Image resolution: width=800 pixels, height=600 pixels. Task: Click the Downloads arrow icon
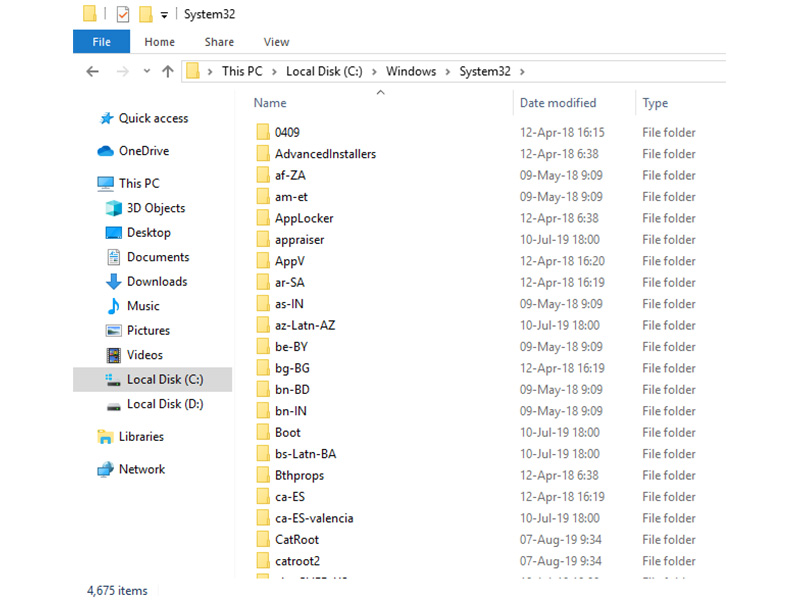(113, 282)
